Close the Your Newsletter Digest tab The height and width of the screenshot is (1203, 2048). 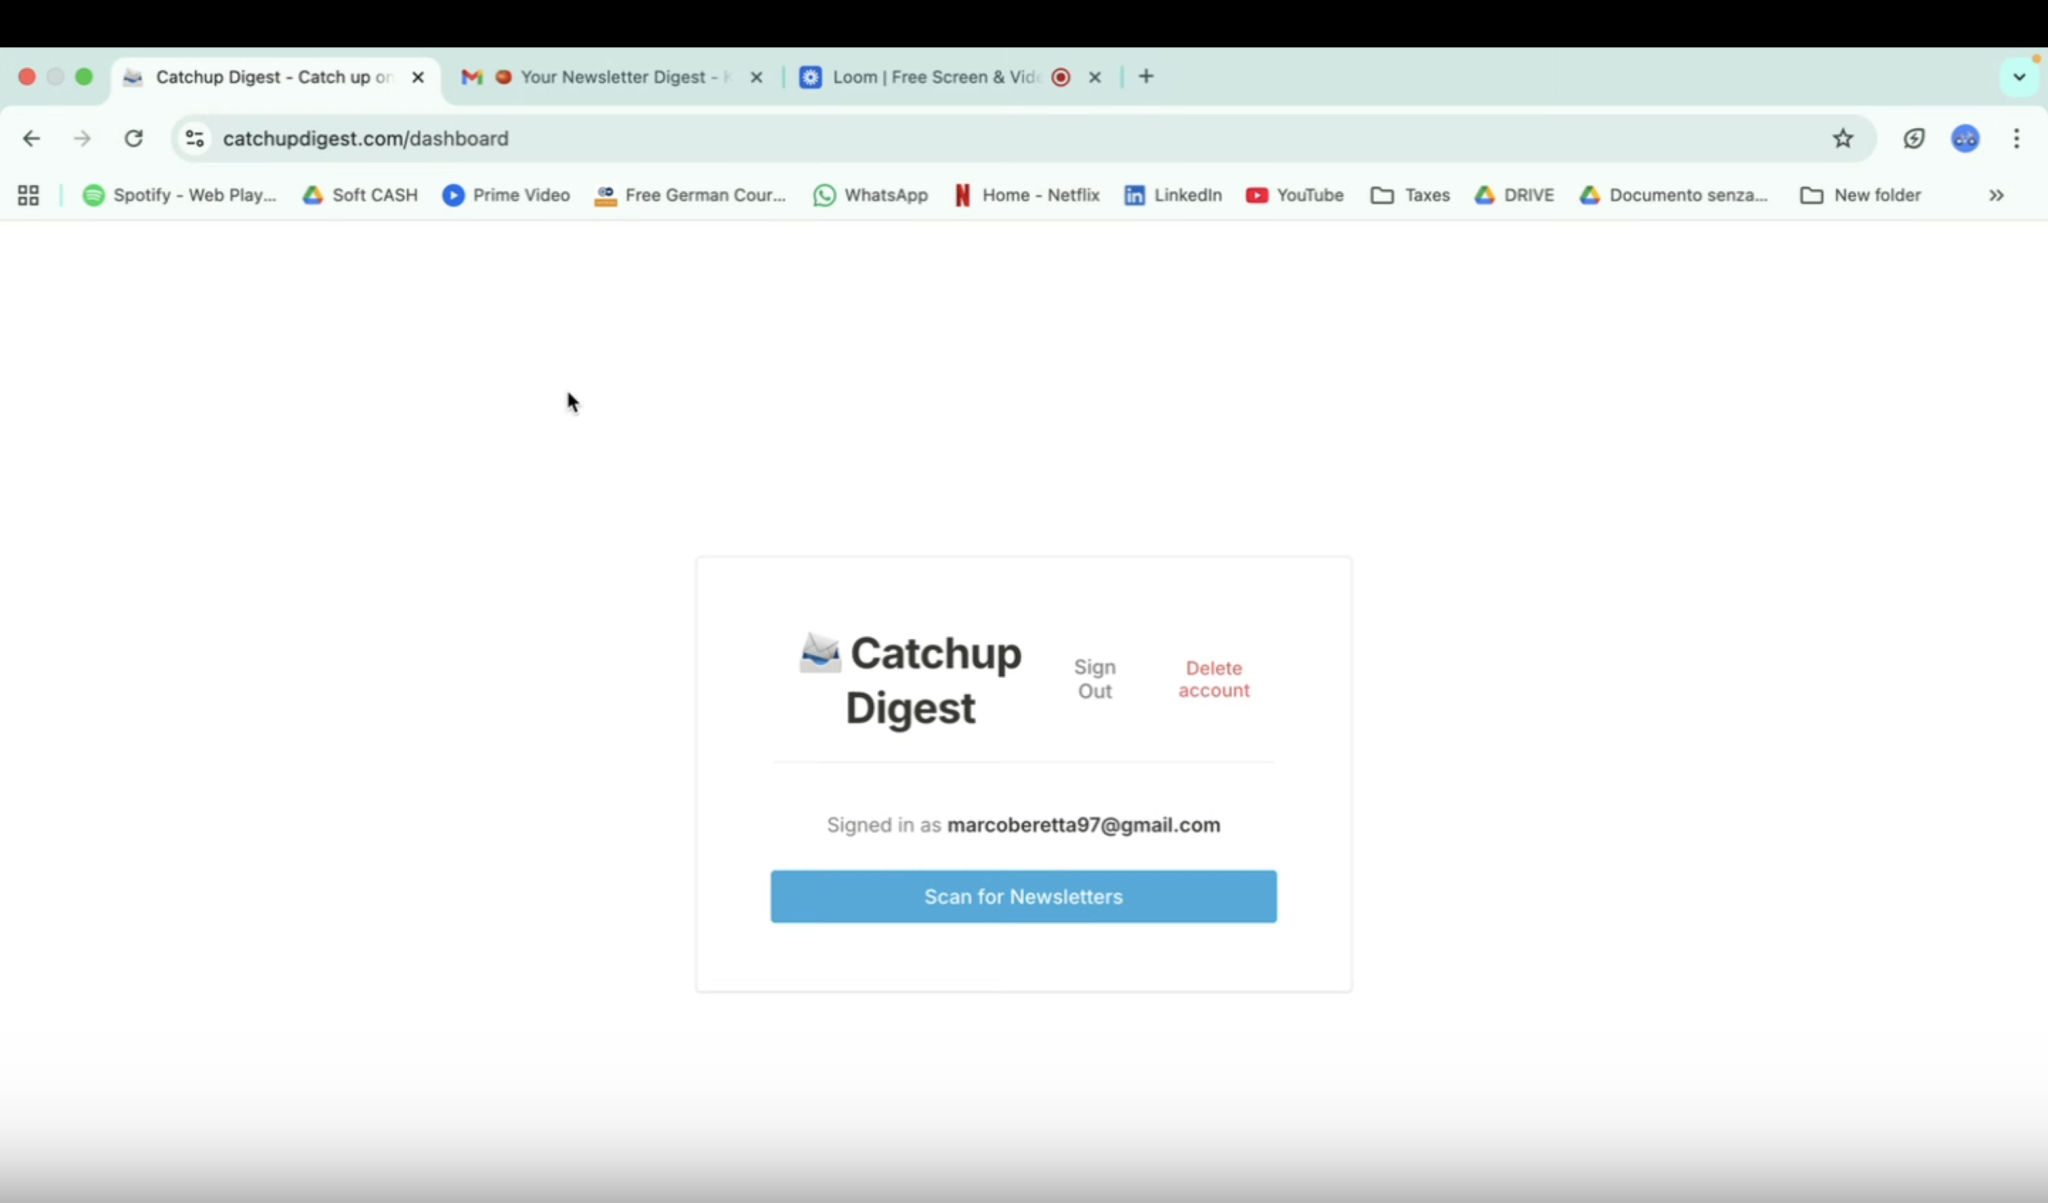[x=756, y=77]
